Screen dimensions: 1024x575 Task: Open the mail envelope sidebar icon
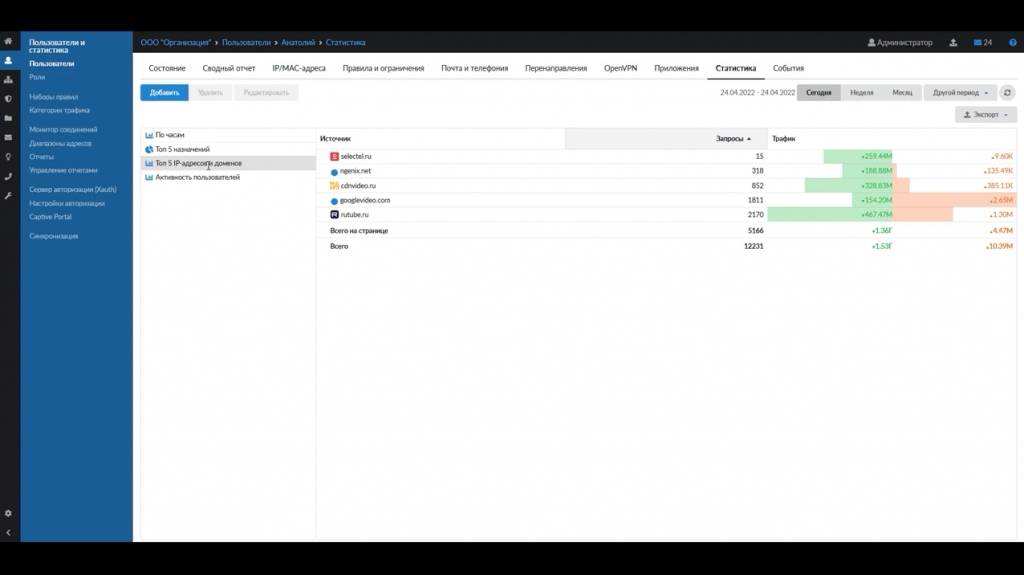(8, 138)
